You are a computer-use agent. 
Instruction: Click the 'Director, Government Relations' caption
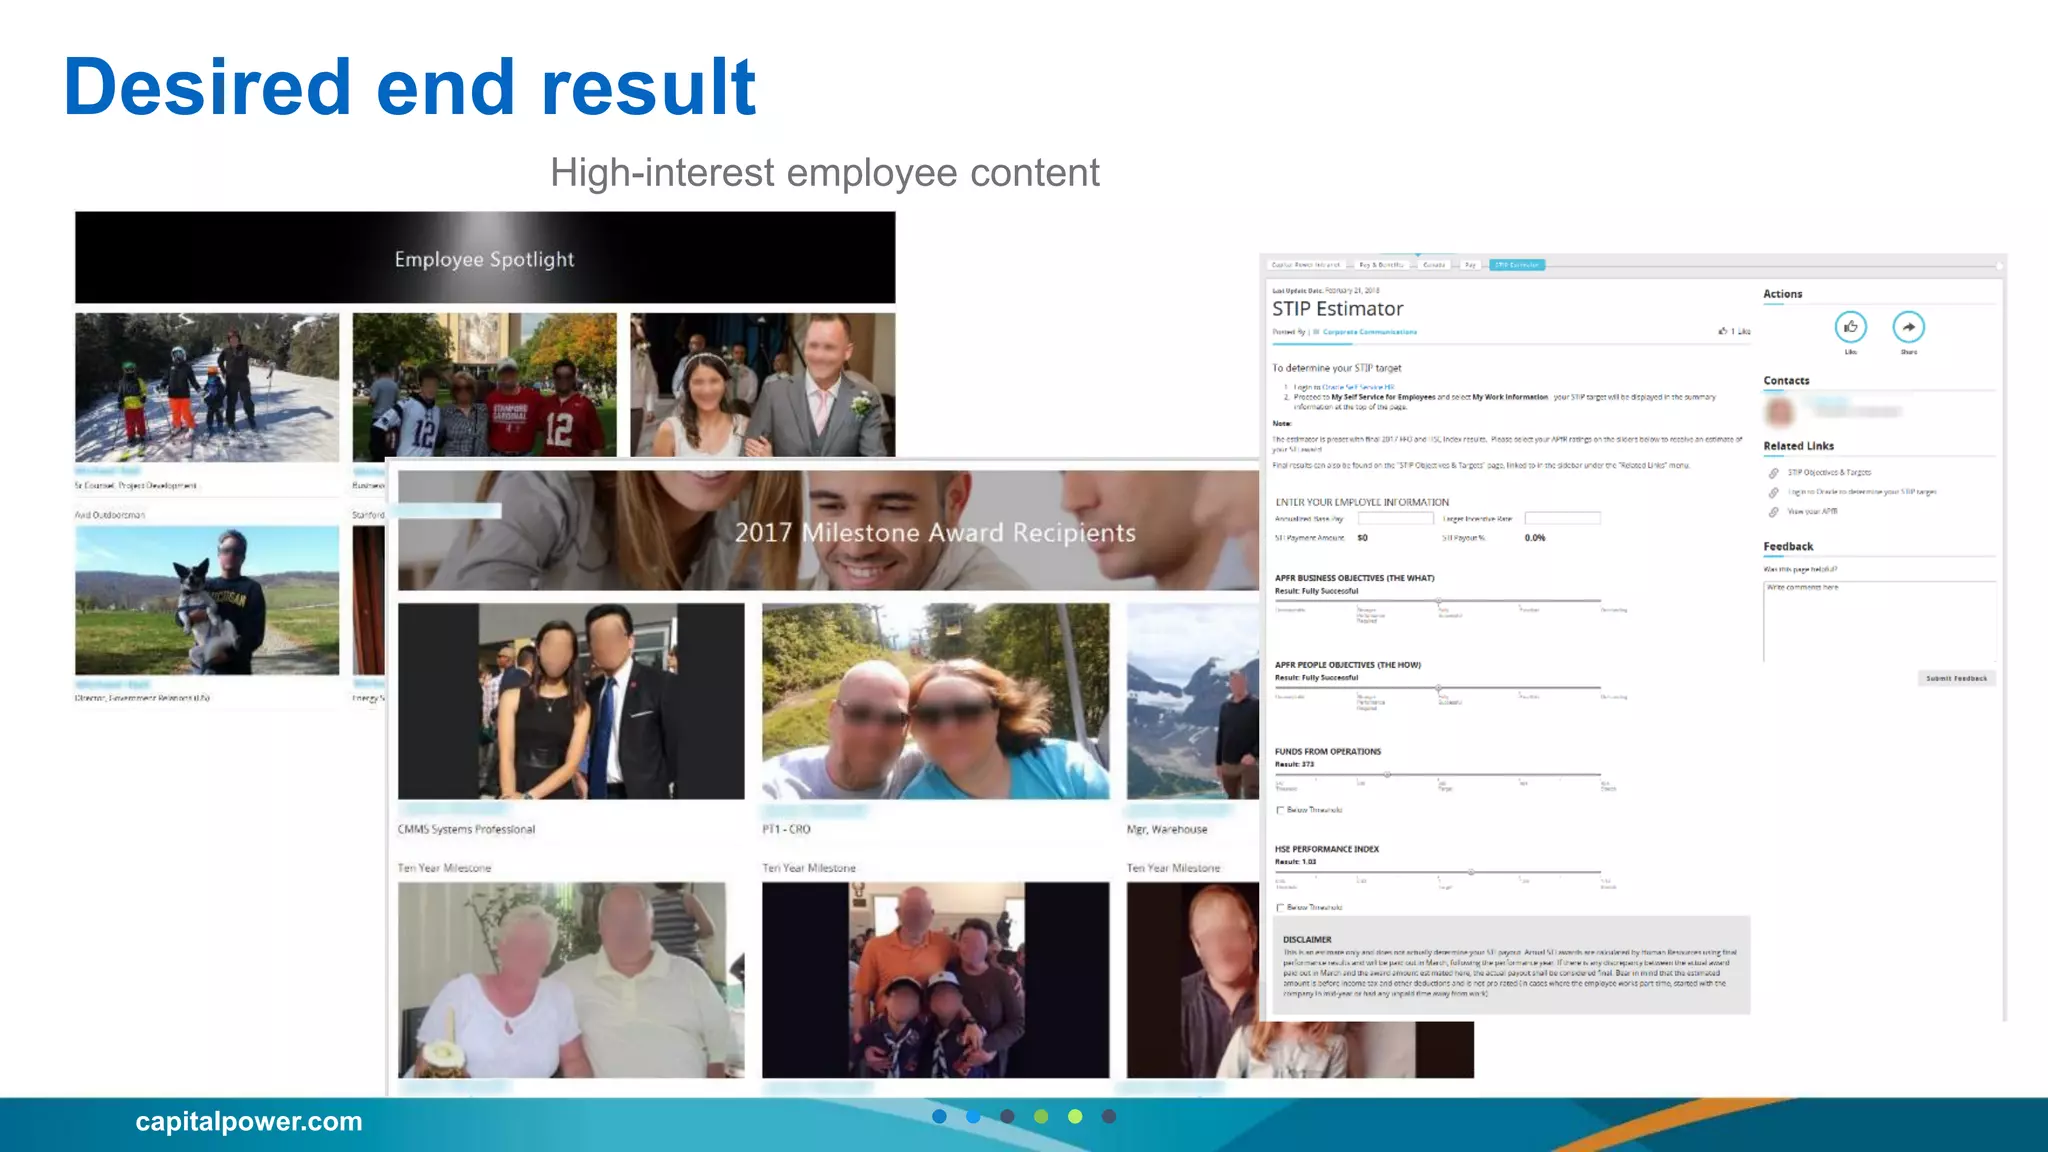[142, 698]
